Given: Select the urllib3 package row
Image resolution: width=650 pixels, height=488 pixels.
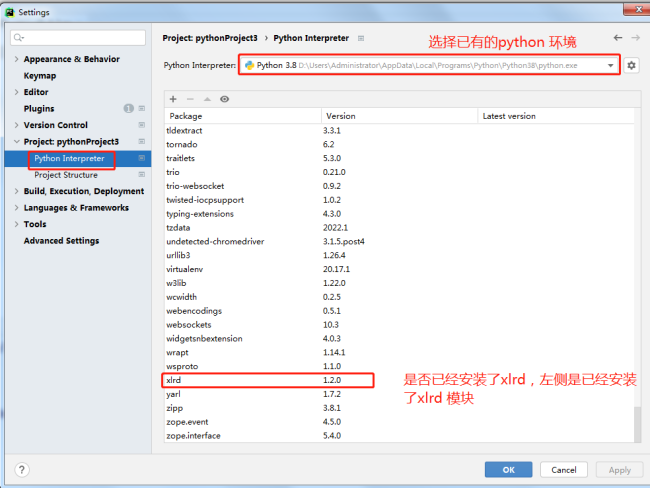Looking at the screenshot, I should [399, 255].
